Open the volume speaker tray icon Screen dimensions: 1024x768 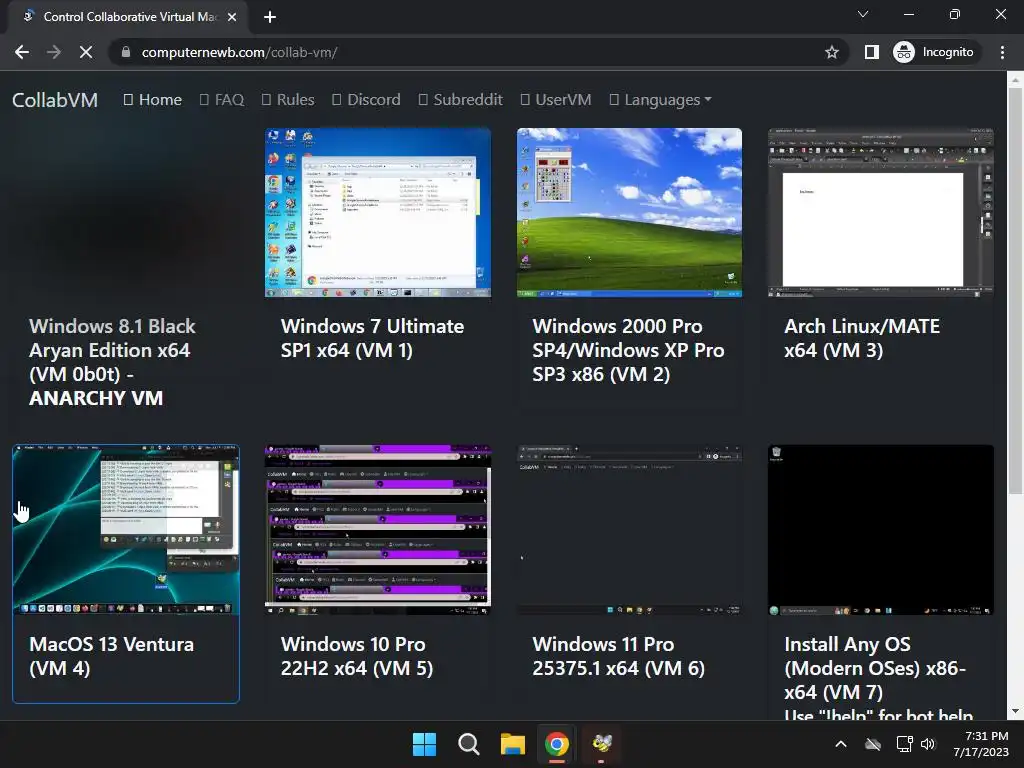(x=928, y=744)
